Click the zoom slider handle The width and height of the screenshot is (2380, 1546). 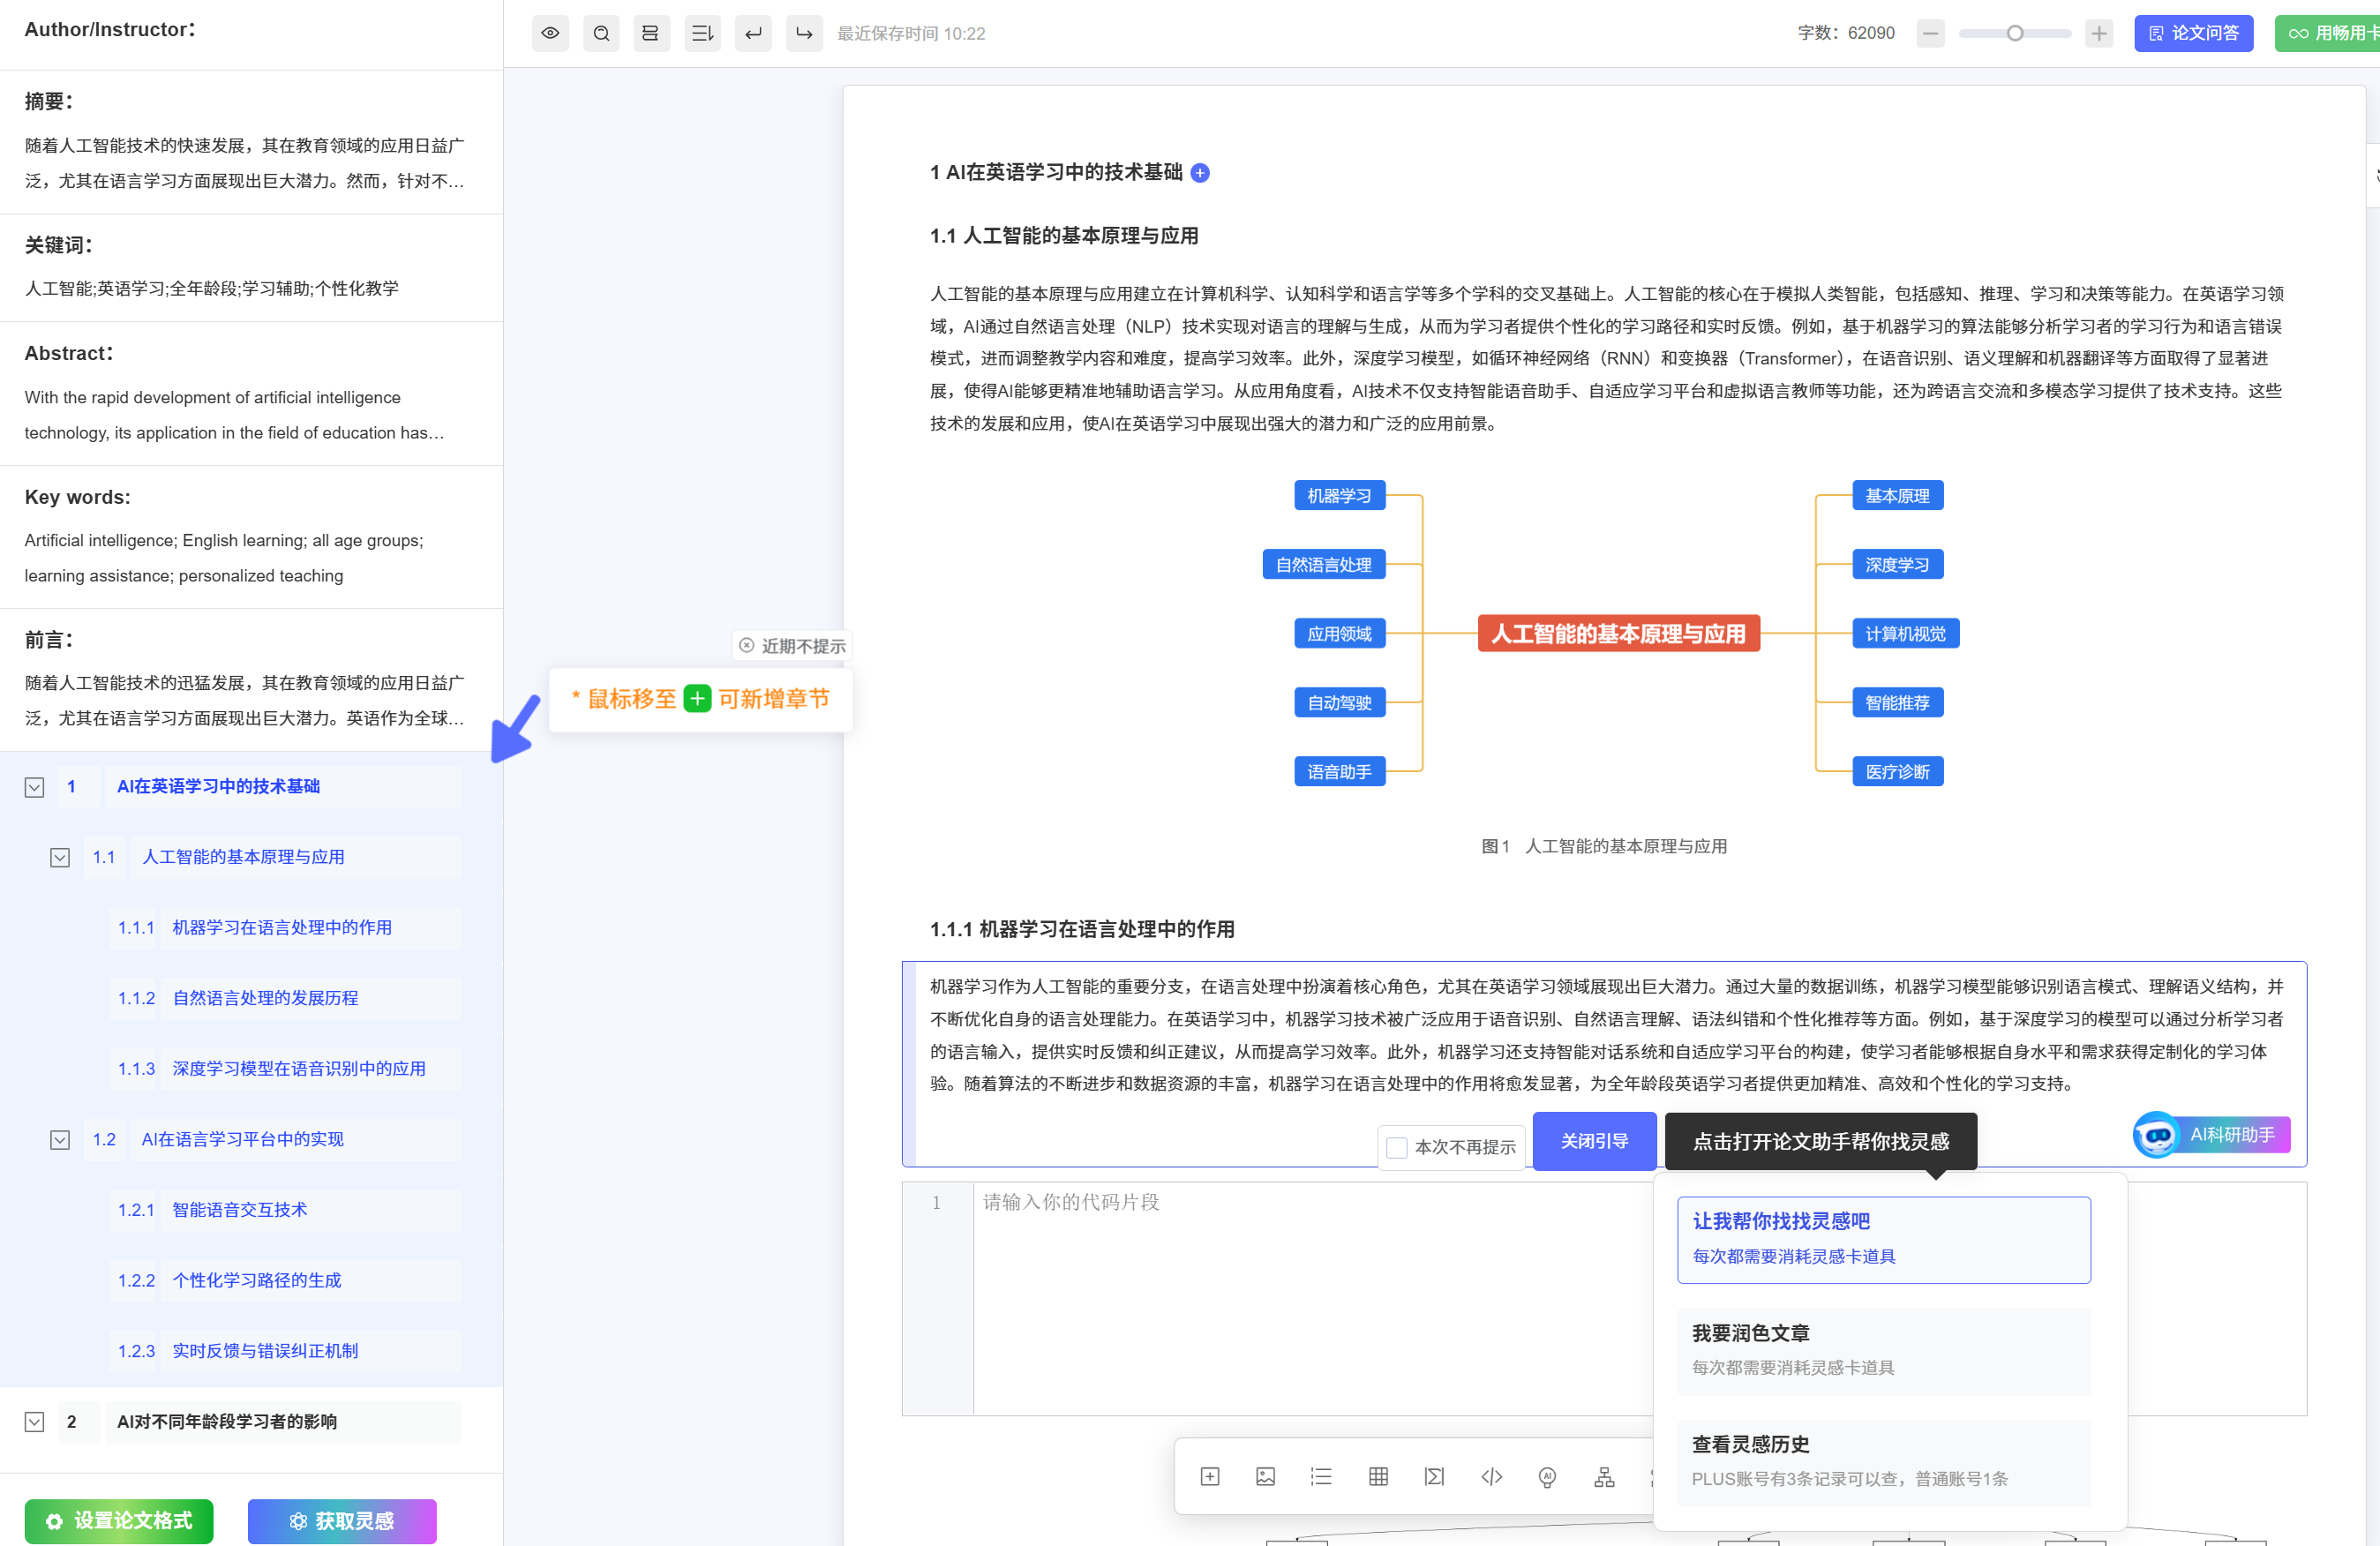(x=2015, y=33)
